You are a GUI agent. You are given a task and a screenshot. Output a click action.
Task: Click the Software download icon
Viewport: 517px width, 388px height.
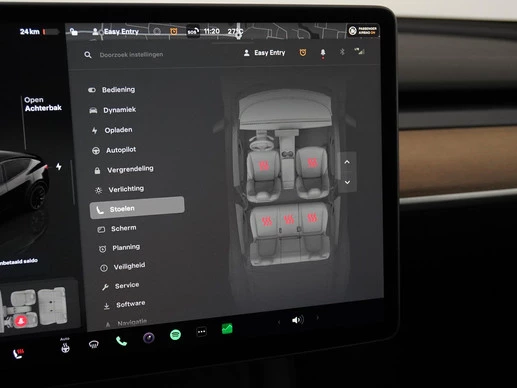tap(107, 306)
